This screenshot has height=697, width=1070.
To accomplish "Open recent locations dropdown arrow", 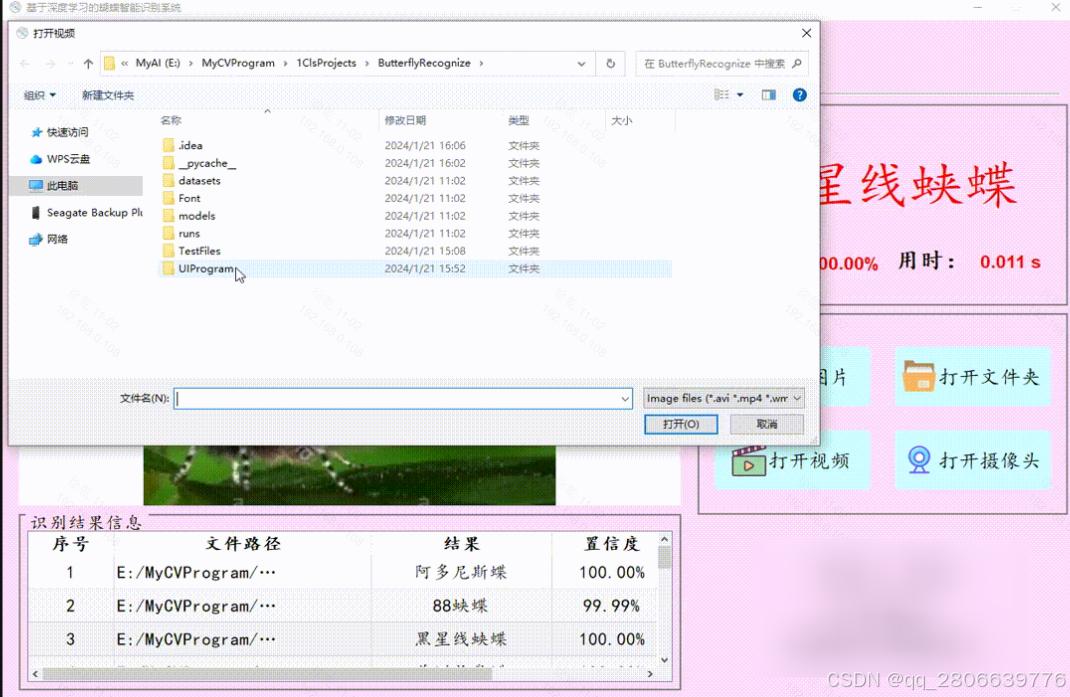I will [x=70, y=63].
